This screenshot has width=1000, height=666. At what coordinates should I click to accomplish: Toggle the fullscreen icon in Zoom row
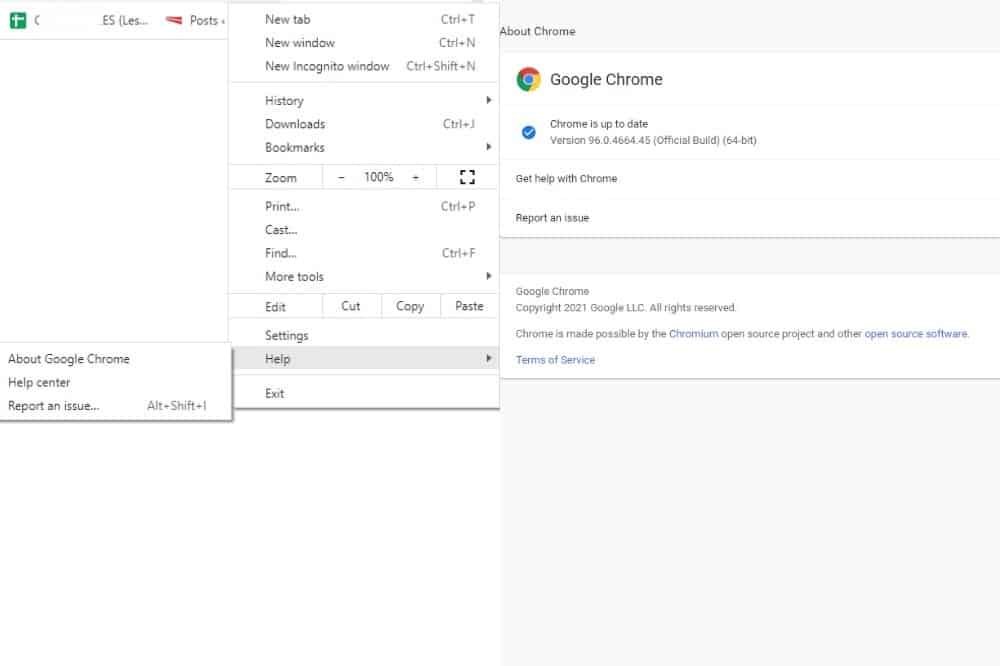[467, 177]
